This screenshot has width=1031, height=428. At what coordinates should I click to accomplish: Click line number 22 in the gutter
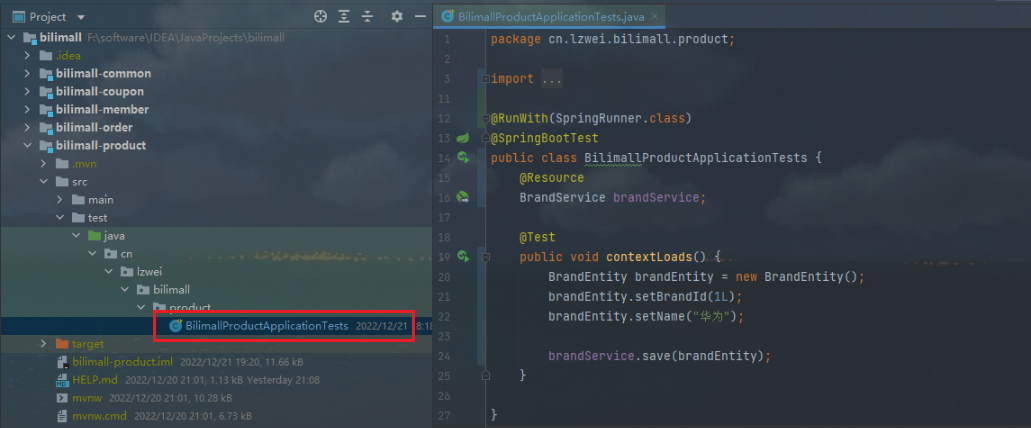pyautogui.click(x=443, y=316)
